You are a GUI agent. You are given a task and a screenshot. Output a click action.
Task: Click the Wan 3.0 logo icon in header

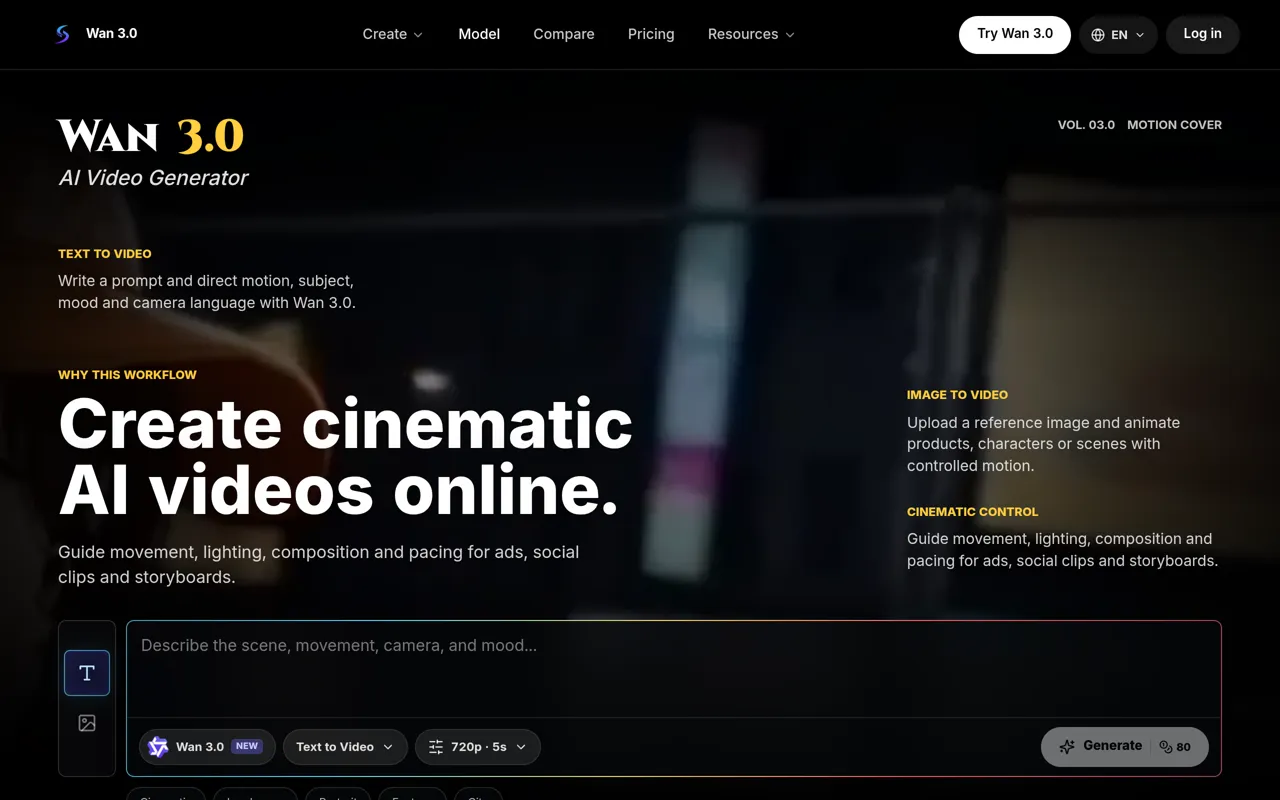[62, 34]
